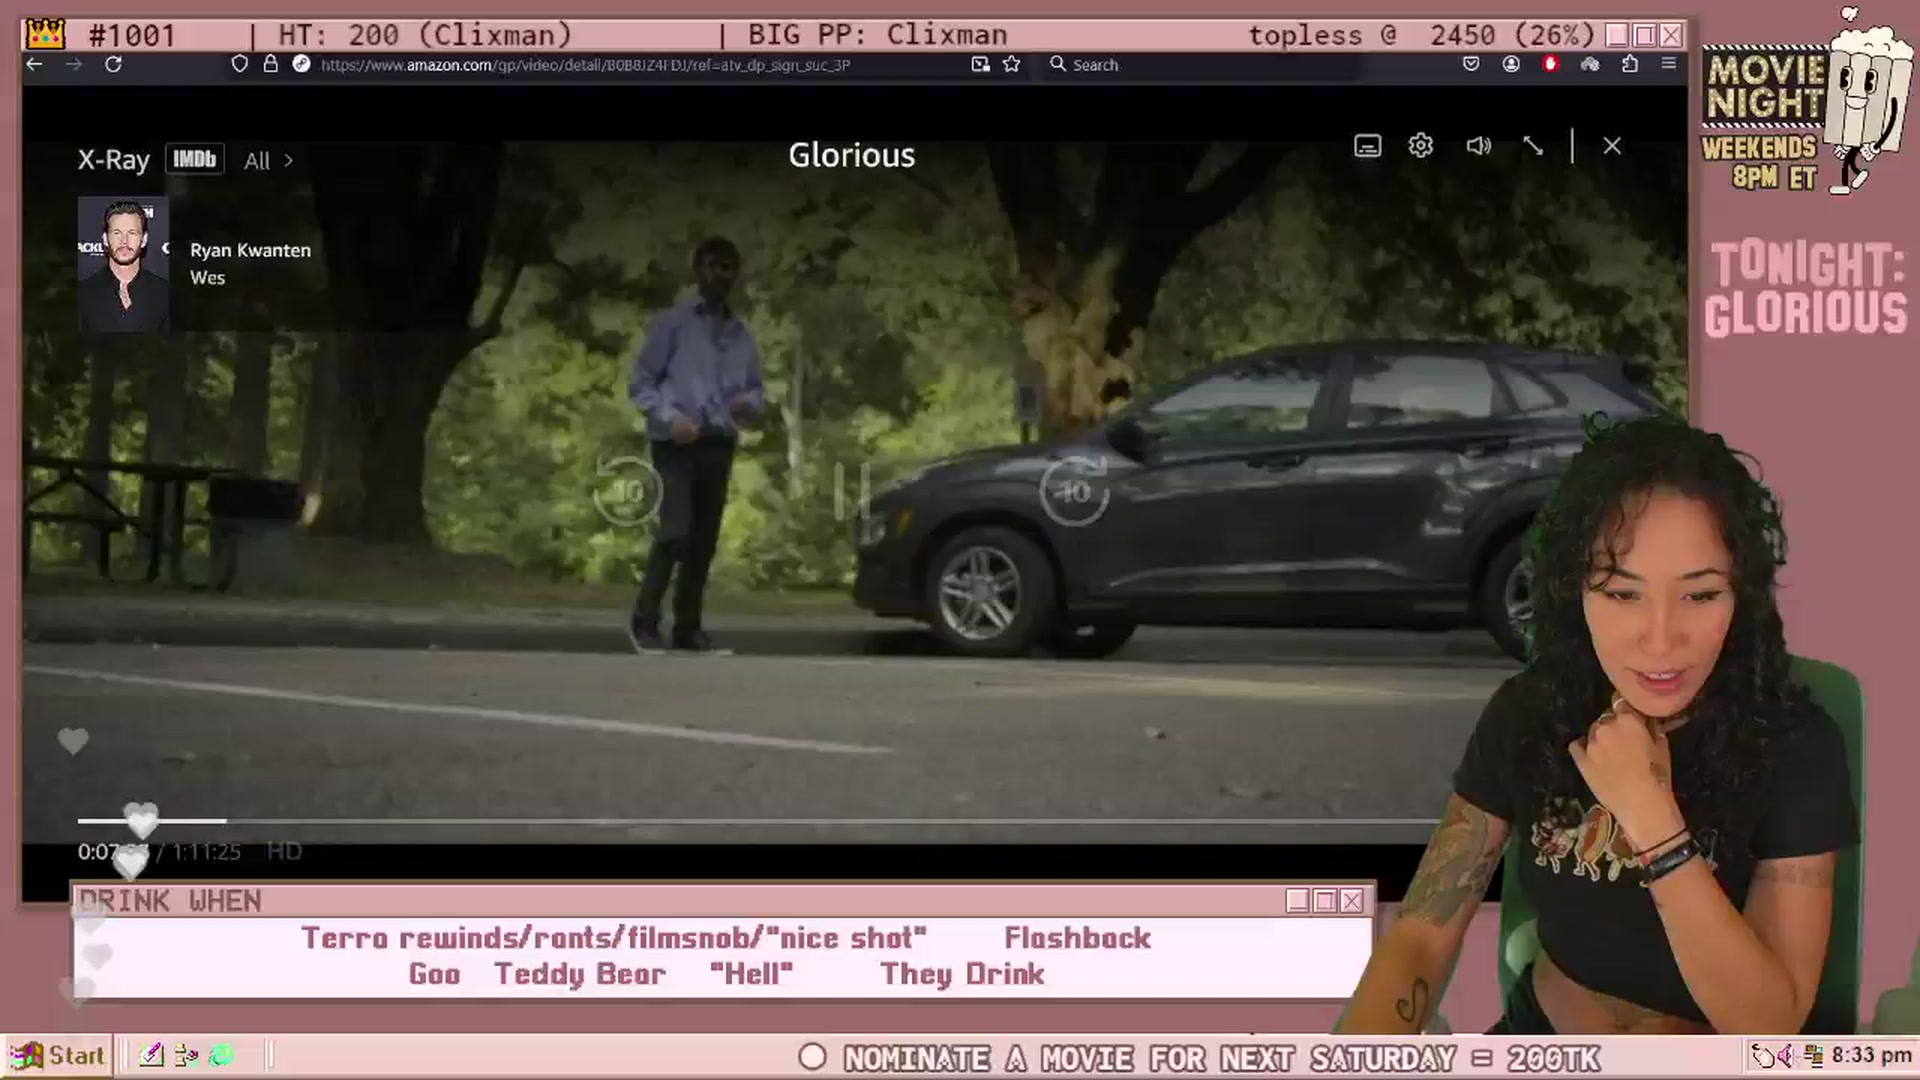Click the site security padlock icon
Image resolution: width=1920 pixels, height=1080 pixels.
coord(270,64)
